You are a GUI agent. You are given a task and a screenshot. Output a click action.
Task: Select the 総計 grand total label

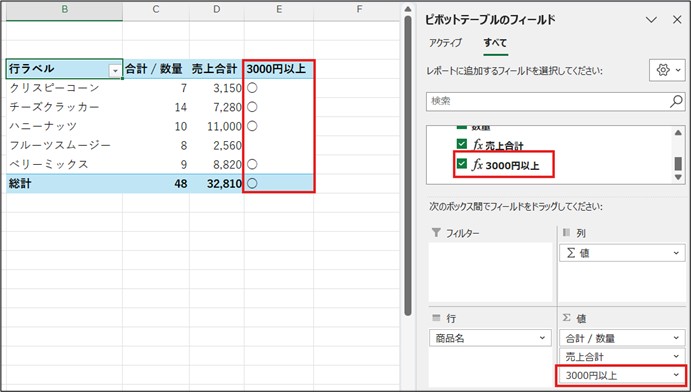(64, 184)
